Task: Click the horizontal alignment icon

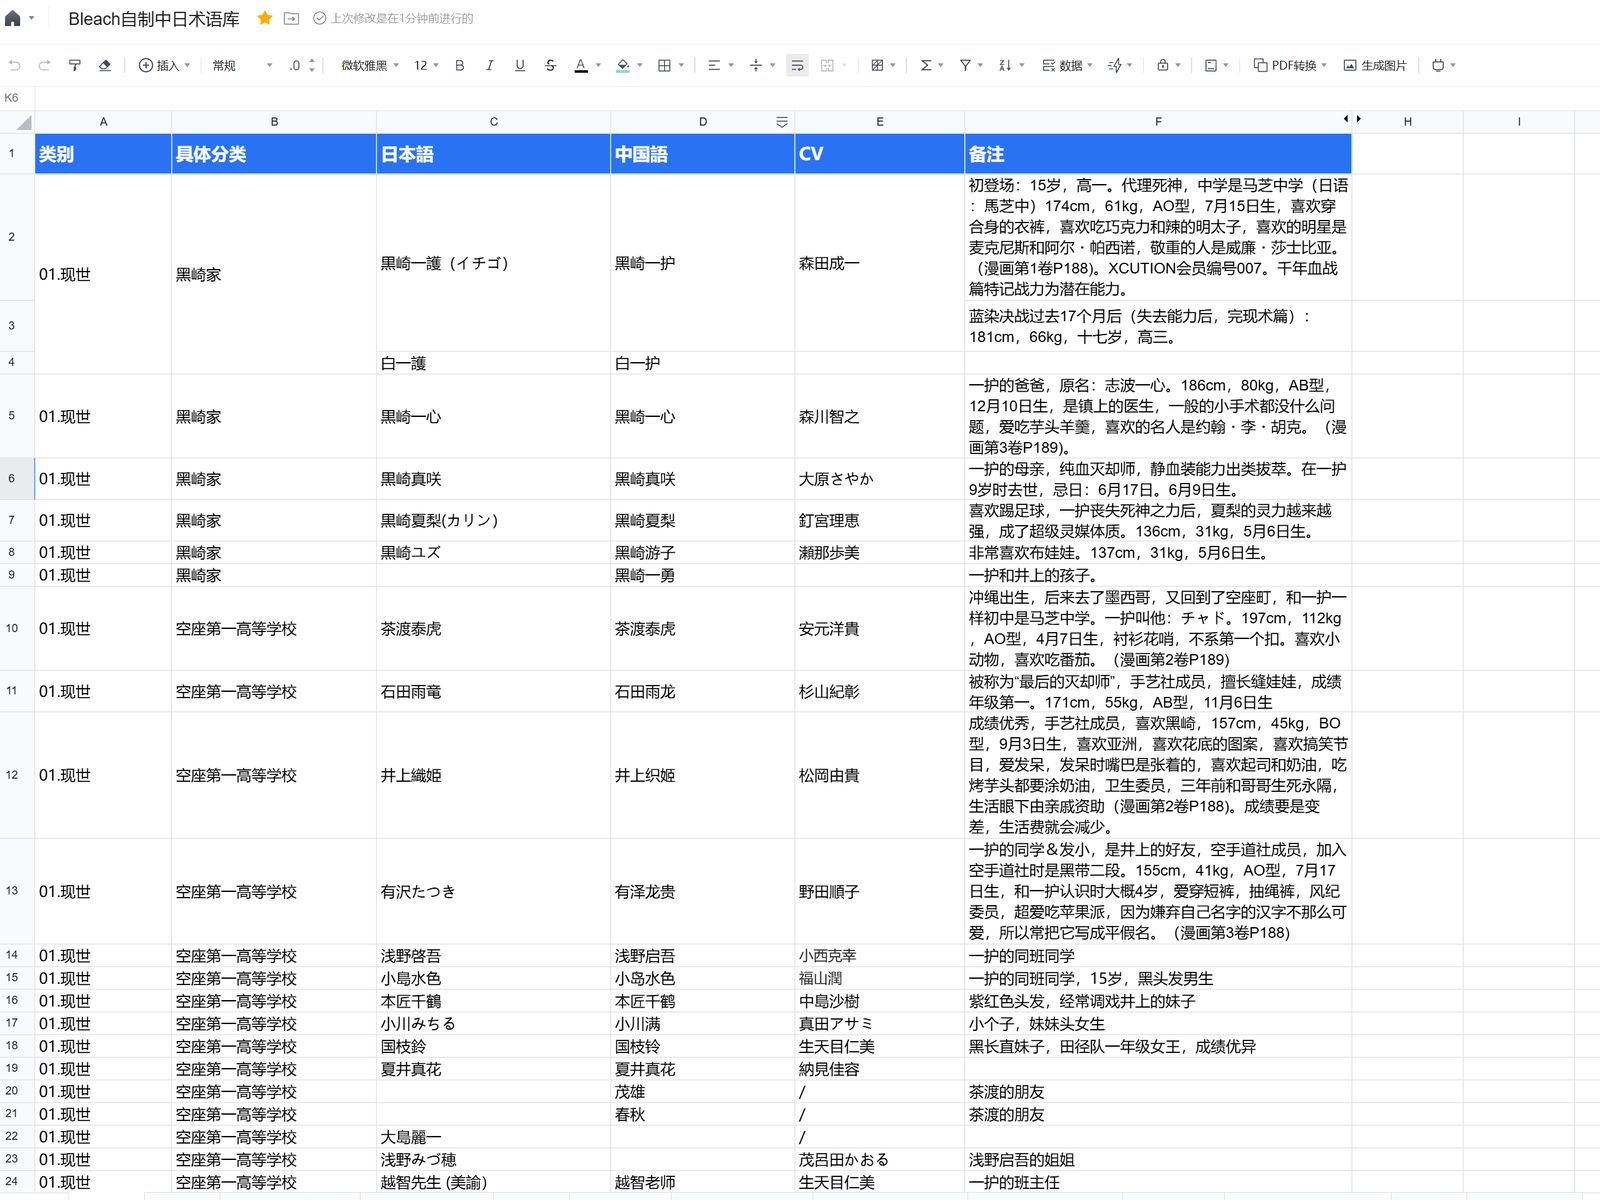Action: (714, 65)
